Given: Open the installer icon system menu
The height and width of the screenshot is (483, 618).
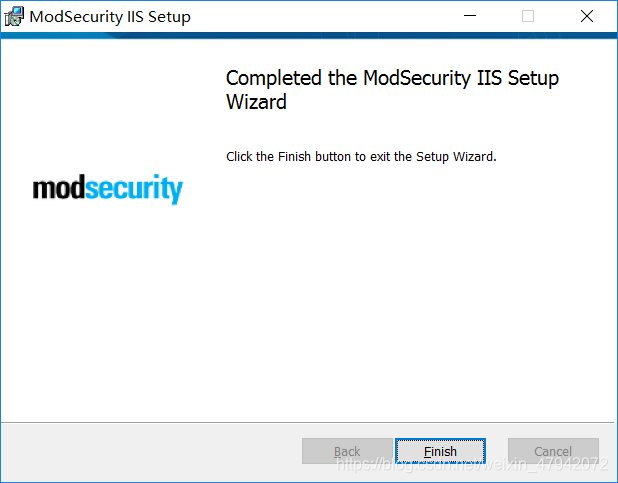Looking at the screenshot, I should [x=14, y=16].
